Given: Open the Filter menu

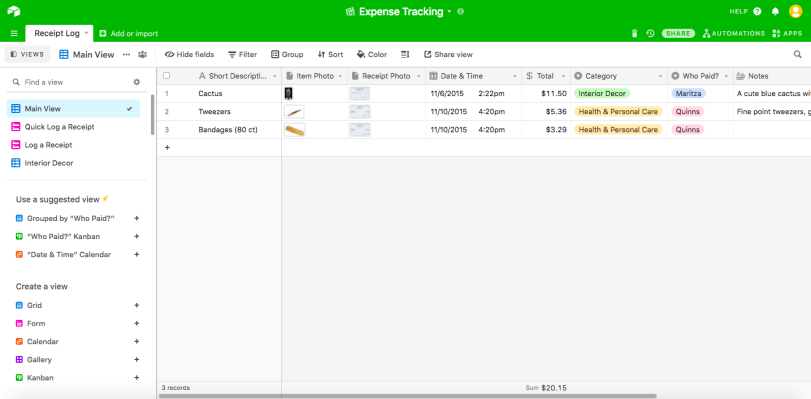Looking at the screenshot, I should [243, 54].
